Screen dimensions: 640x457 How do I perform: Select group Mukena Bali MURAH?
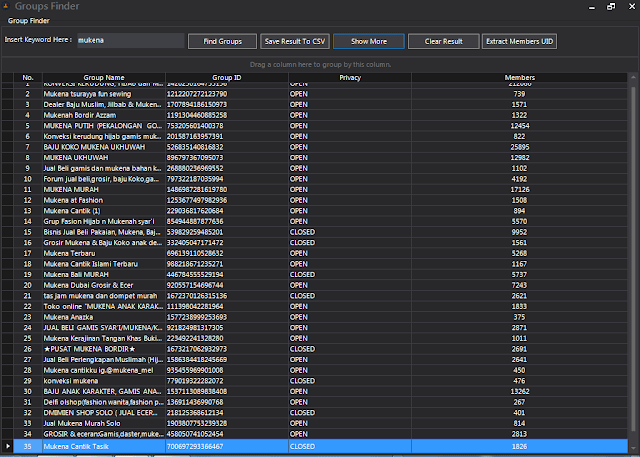click(76, 274)
